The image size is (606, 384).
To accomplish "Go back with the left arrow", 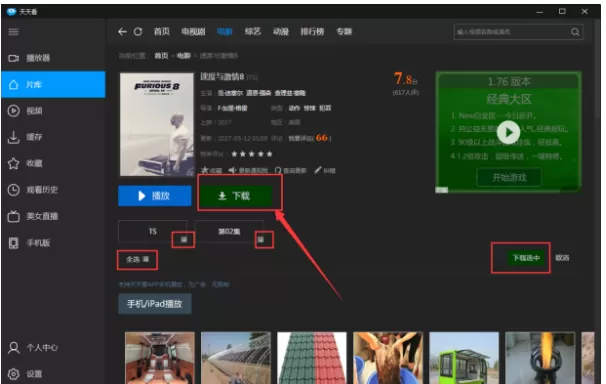I will [122, 32].
